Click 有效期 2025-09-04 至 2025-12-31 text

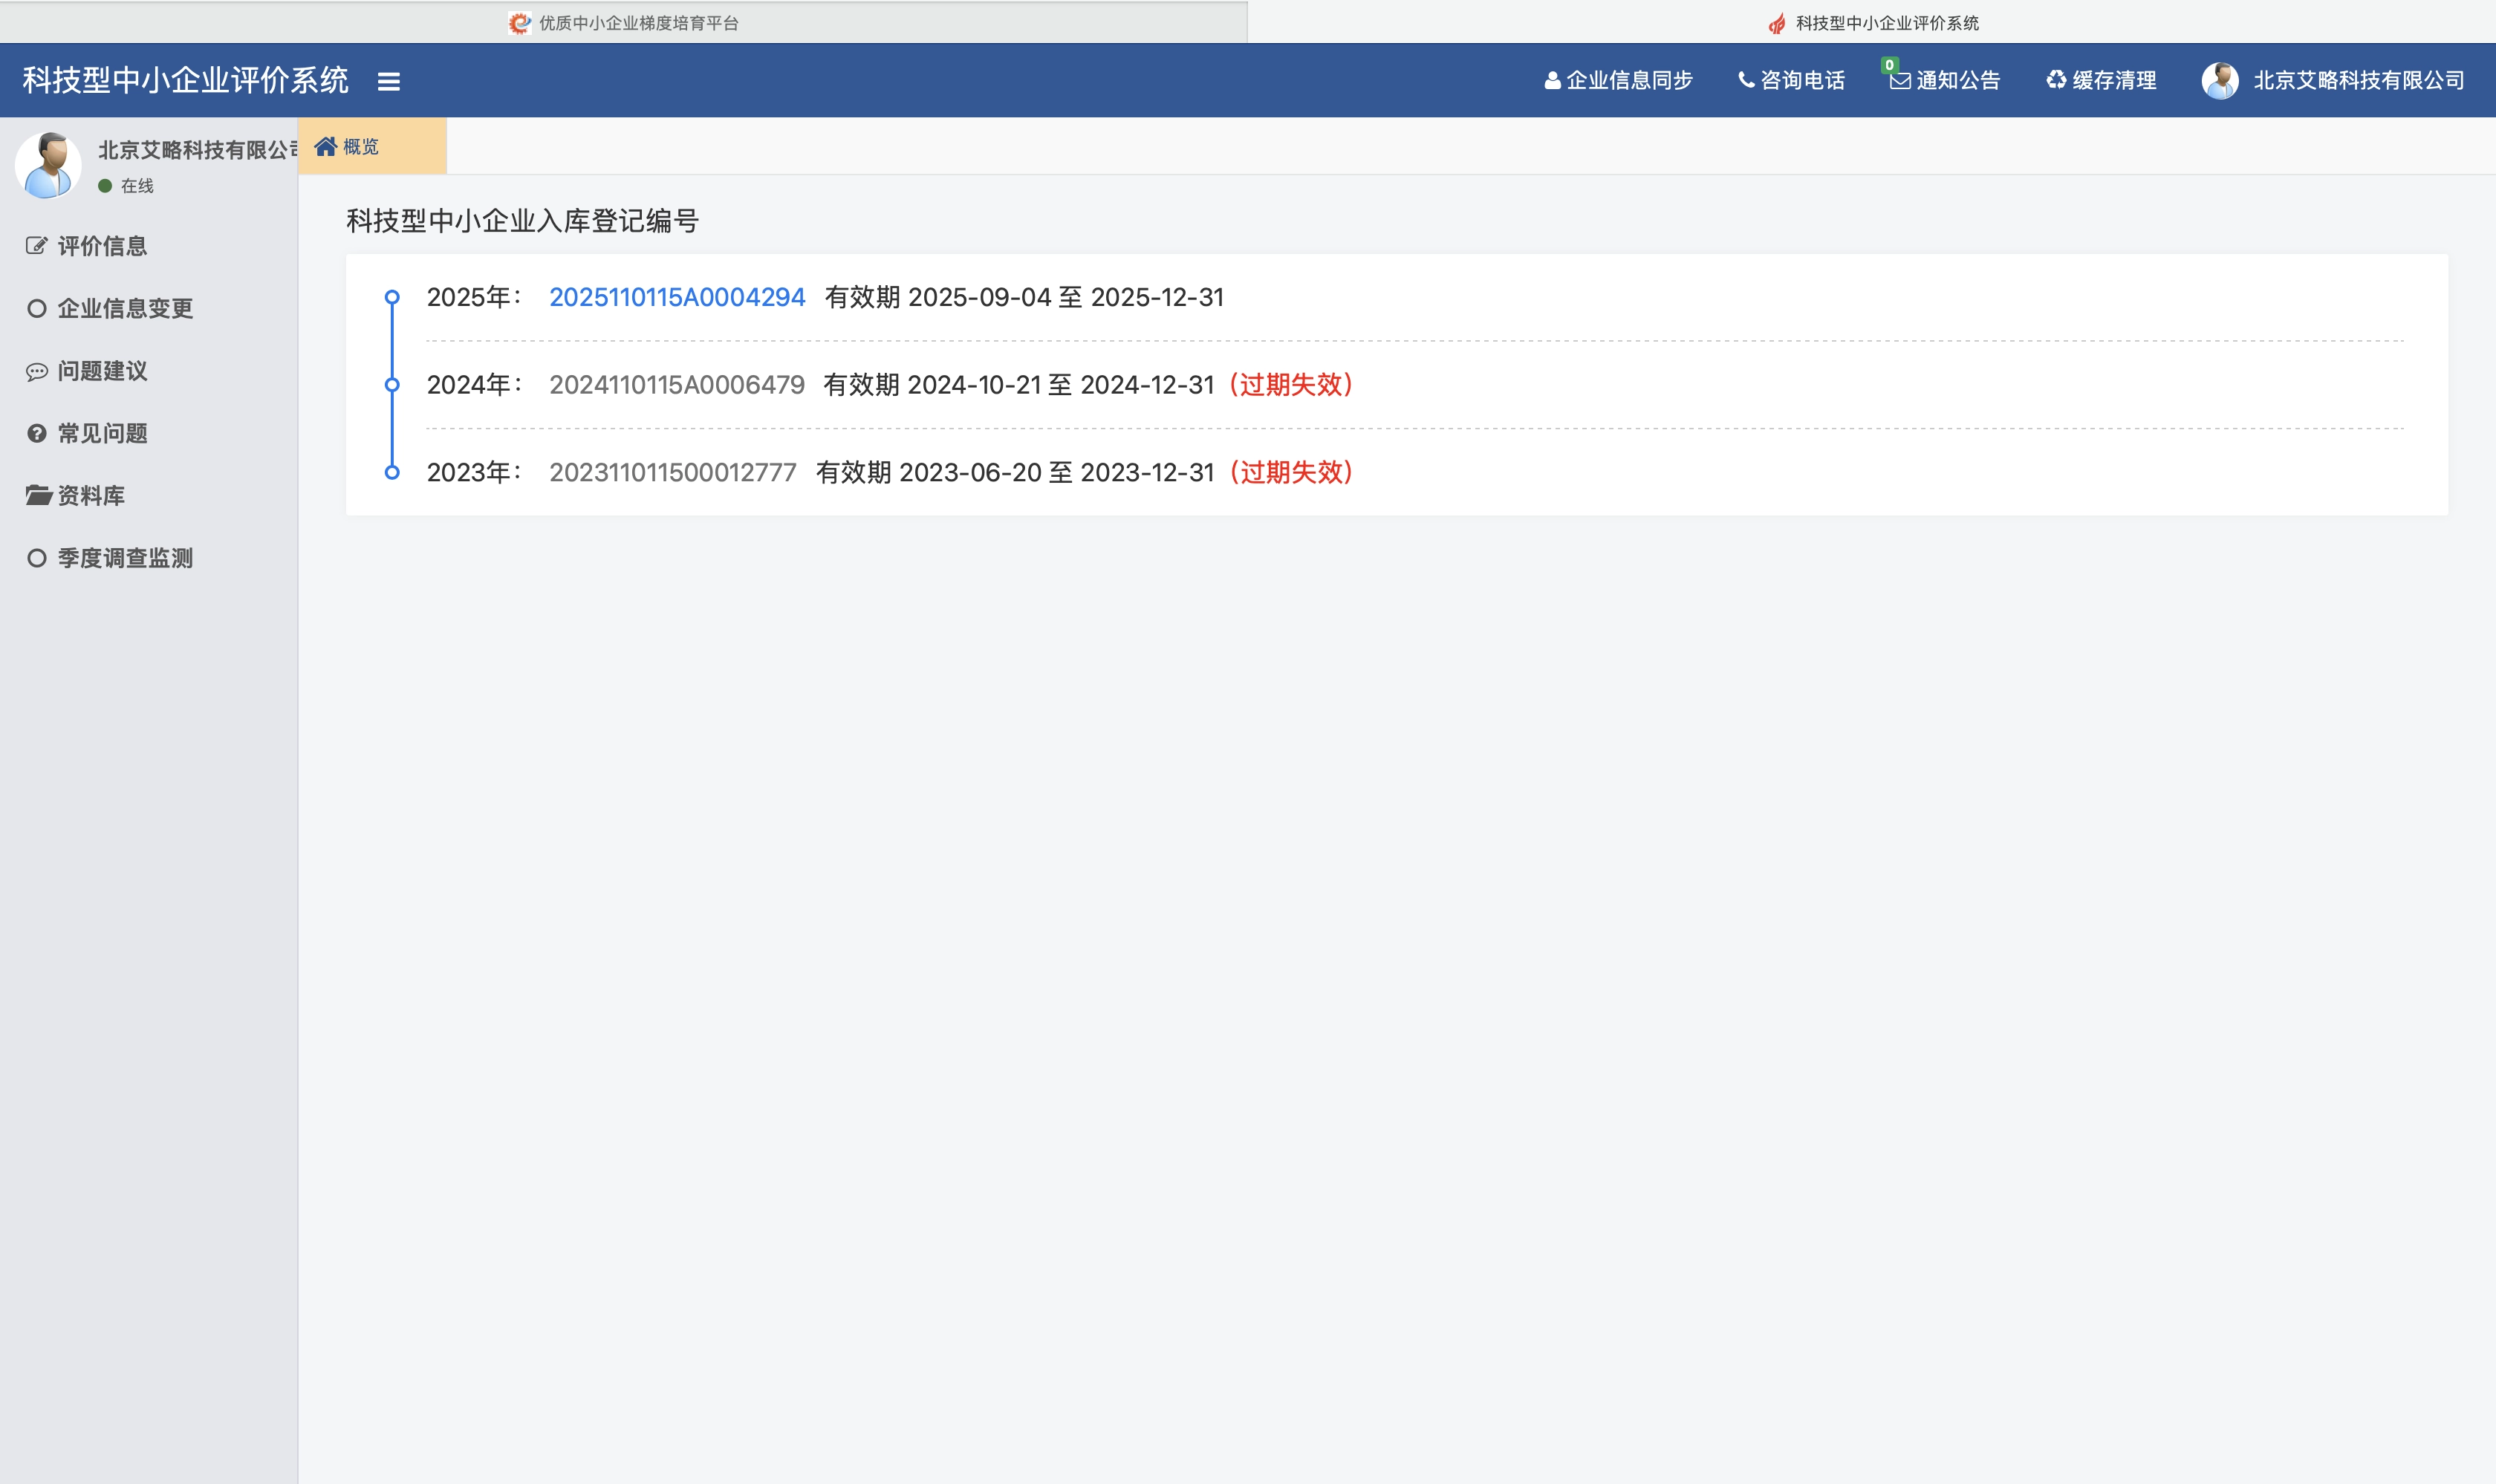tap(1024, 297)
